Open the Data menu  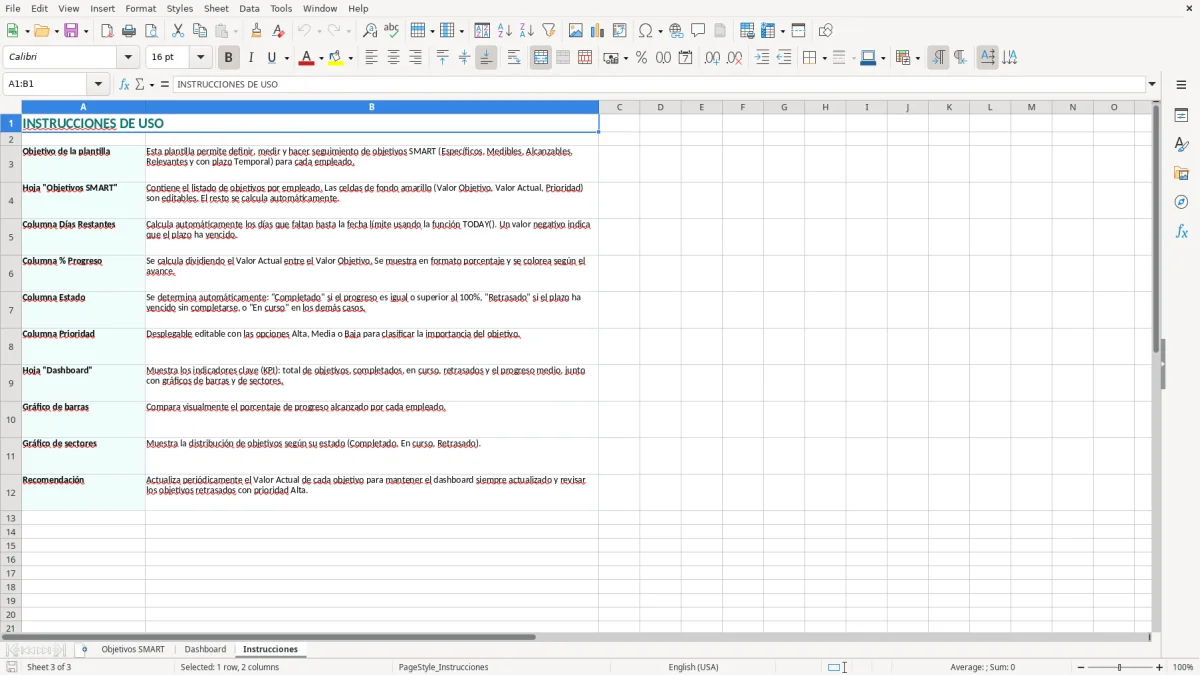(249, 8)
